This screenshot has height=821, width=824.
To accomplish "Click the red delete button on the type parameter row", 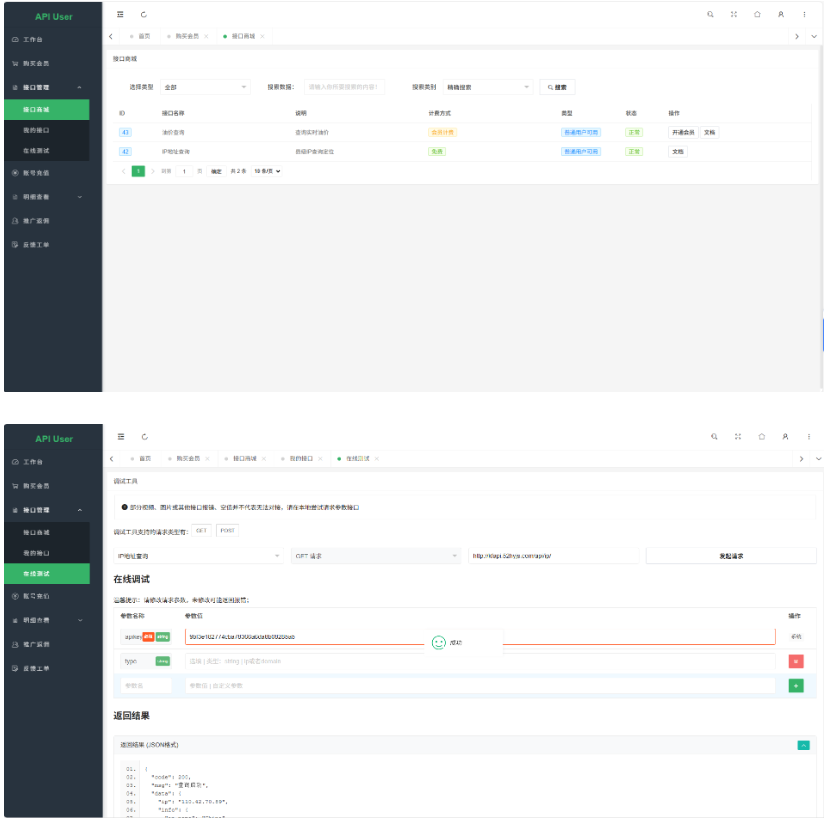I will (796, 661).
